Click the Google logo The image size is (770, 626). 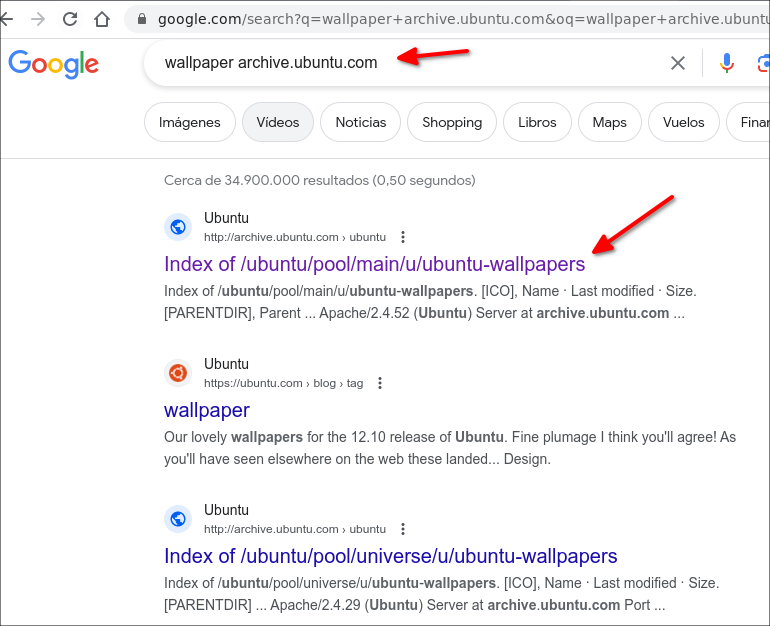tap(54, 64)
